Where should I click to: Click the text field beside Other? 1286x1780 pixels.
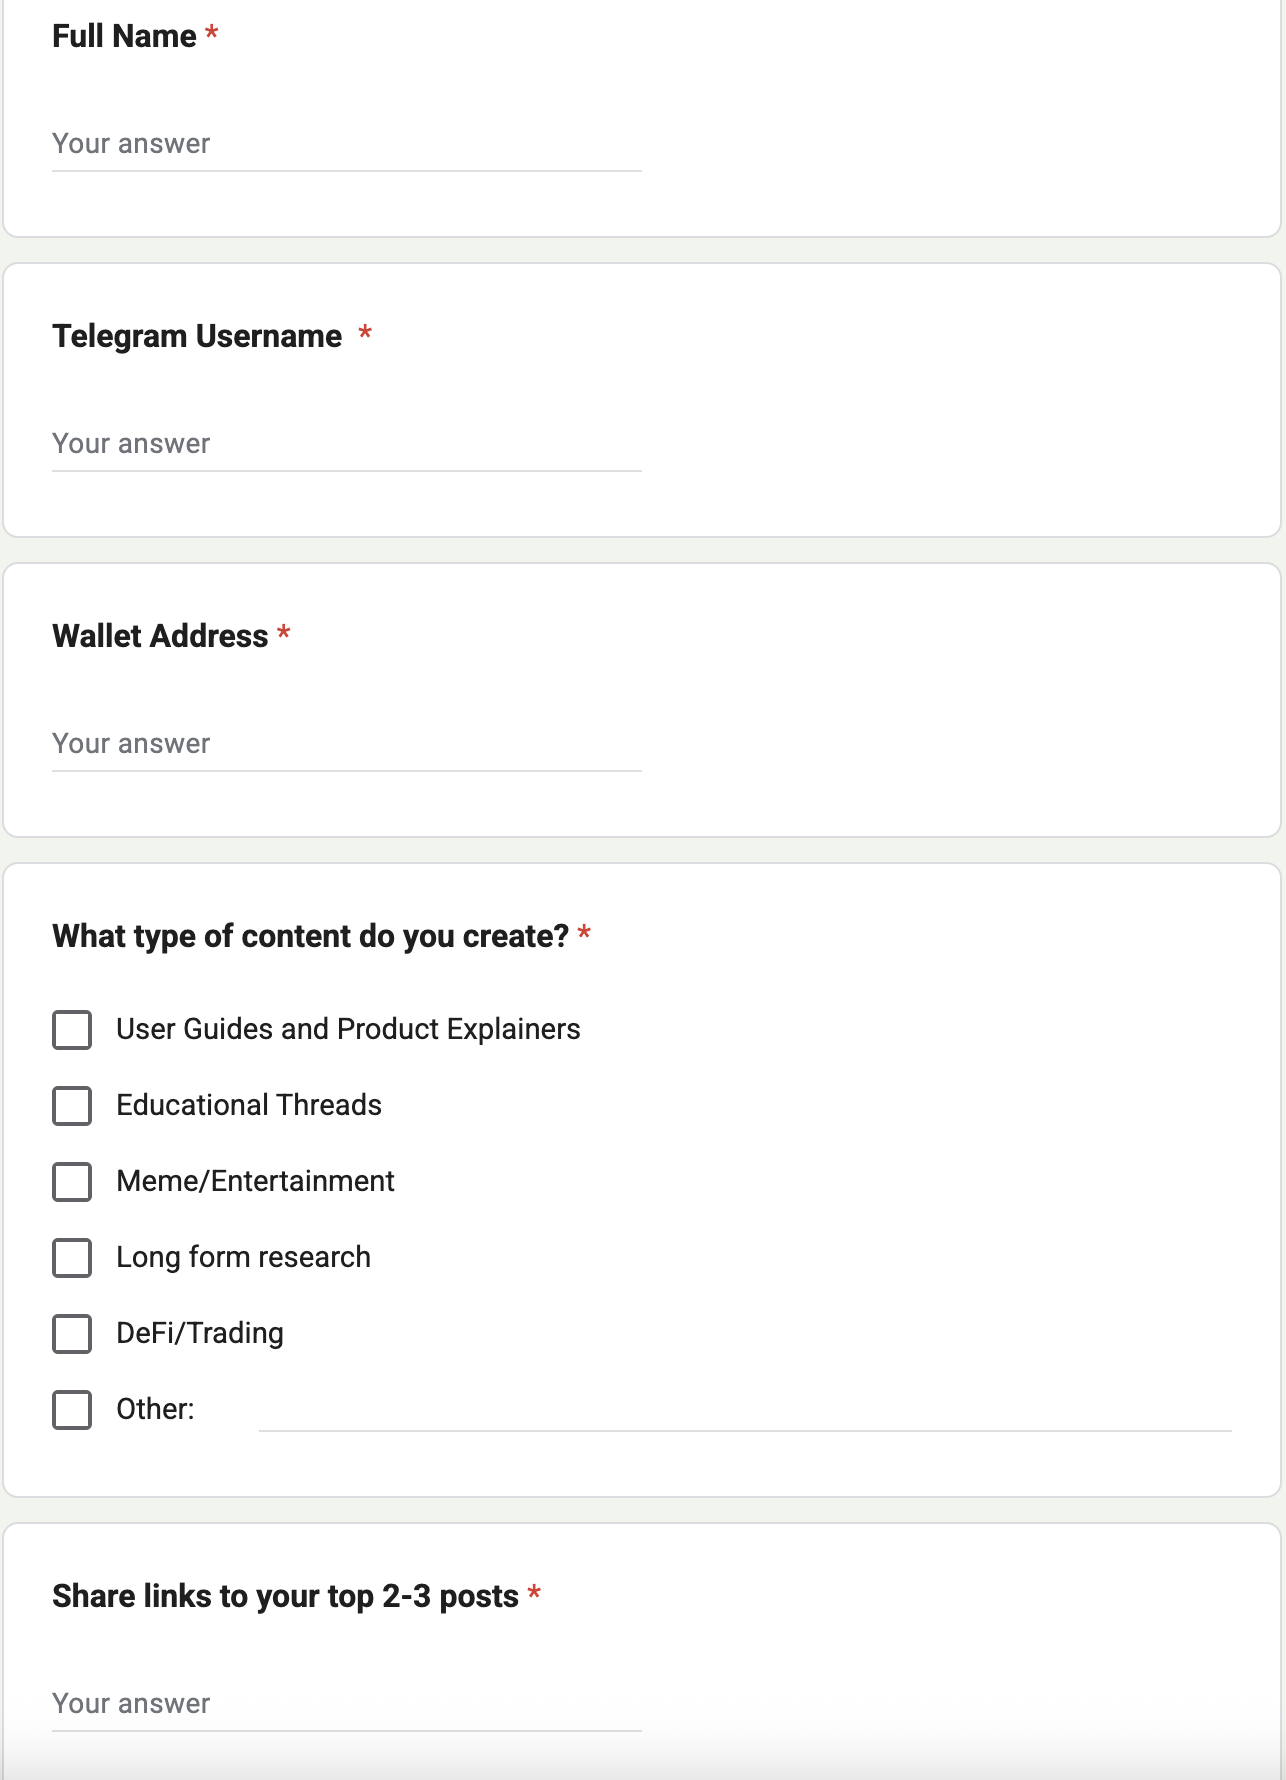pyautogui.click(x=744, y=1410)
